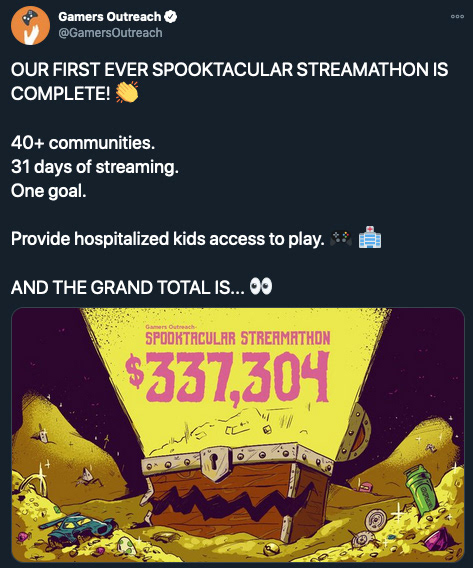Image resolution: width=473 pixels, height=568 pixels.
Task: Open the Spooktacular Streamathon image
Action: [x=238, y=435]
